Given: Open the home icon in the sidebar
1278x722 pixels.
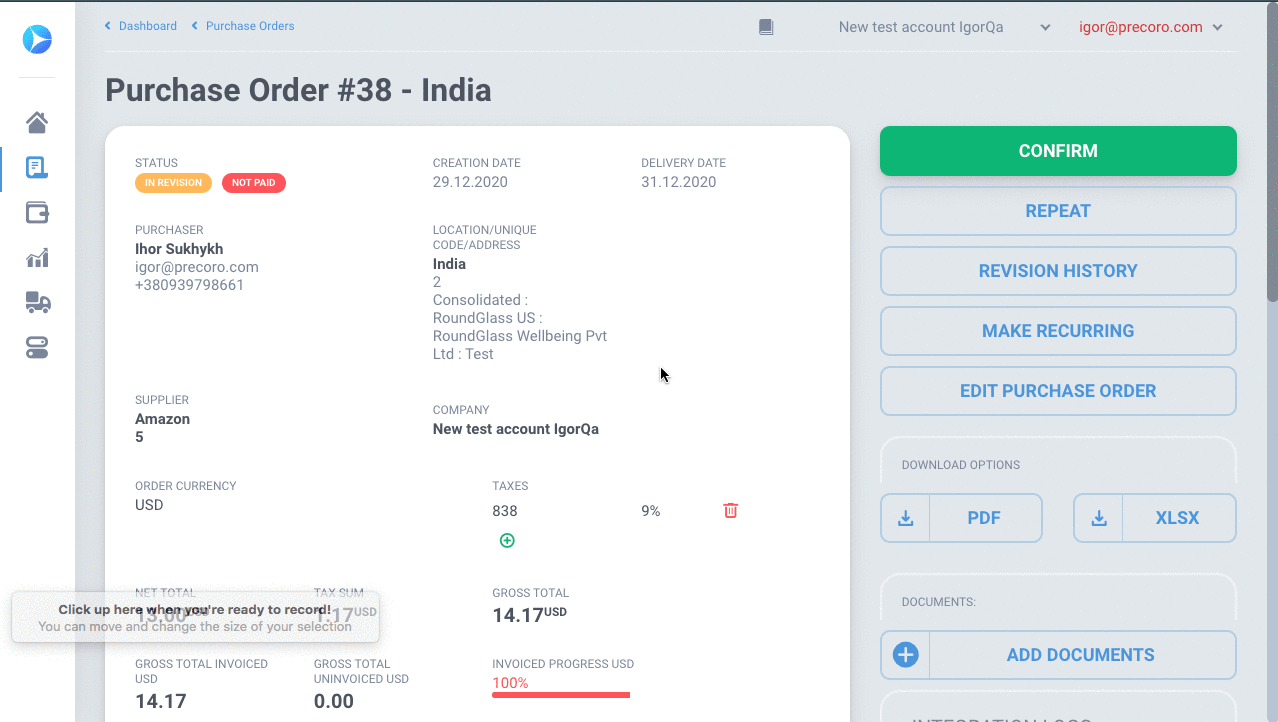Looking at the screenshot, I should (37, 122).
